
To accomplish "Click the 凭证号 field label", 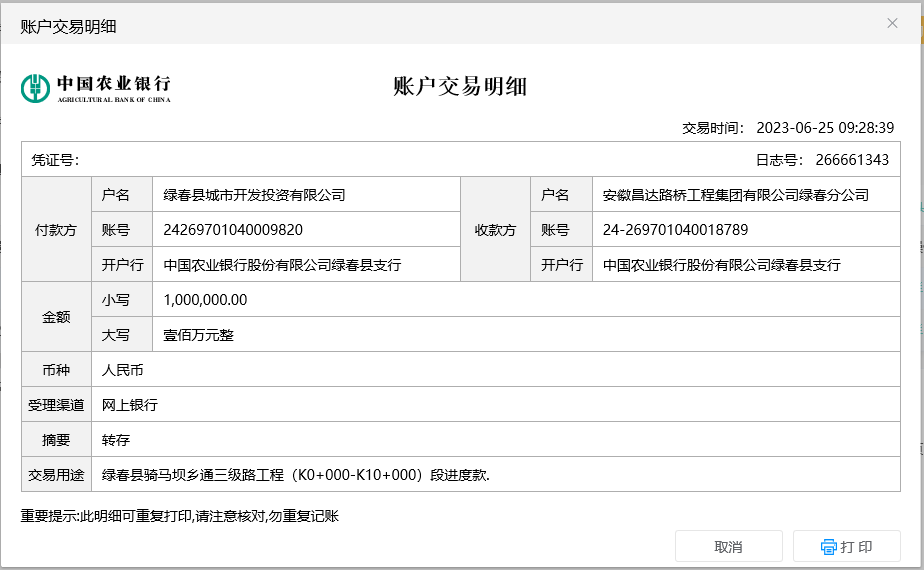I will [55, 160].
